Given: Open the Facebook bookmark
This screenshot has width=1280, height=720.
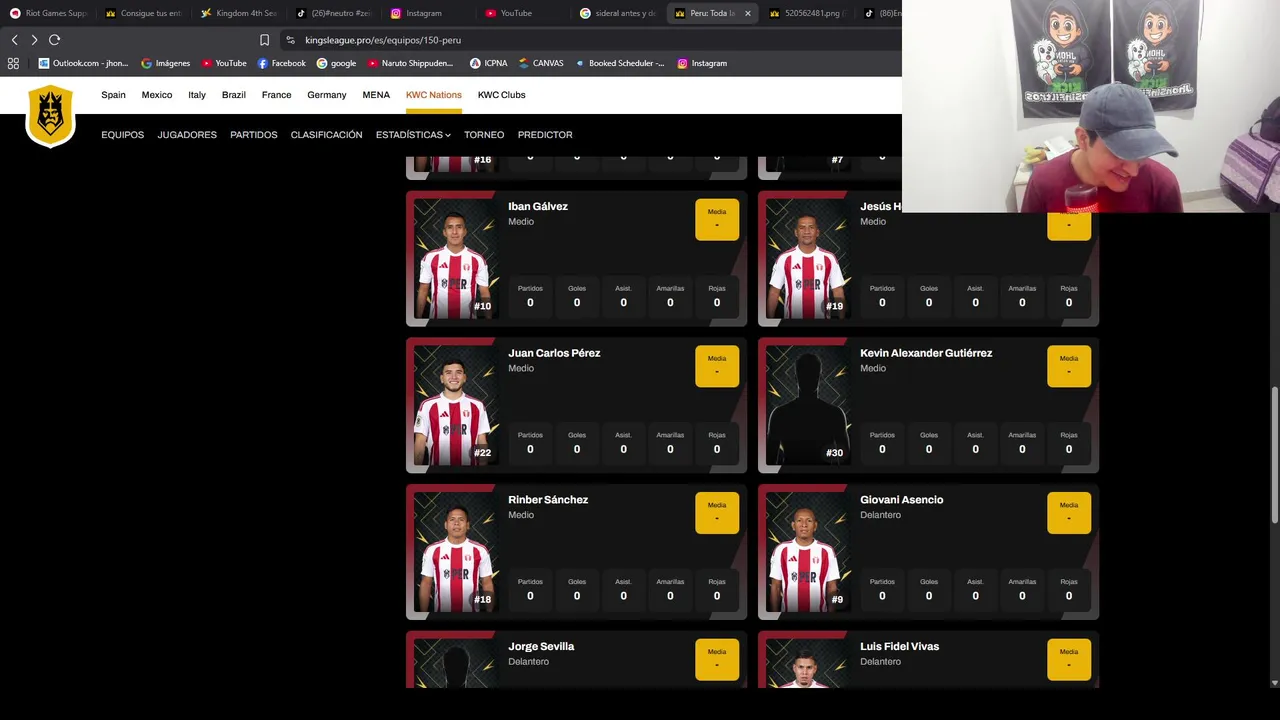Looking at the screenshot, I should (282, 63).
